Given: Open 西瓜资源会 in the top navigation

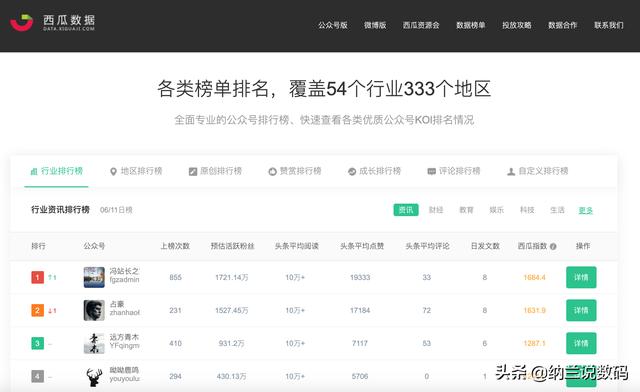Looking at the screenshot, I should click(x=421, y=25).
